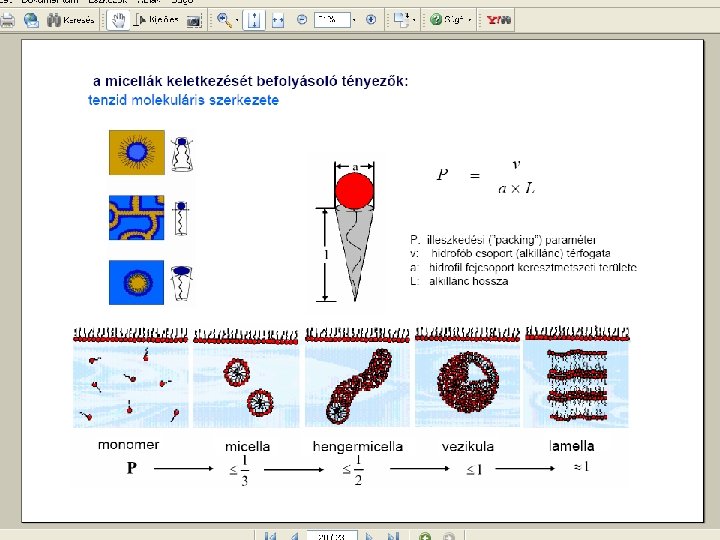Click the zoom in plus button
Screen dimensions: 720x540
371,19
